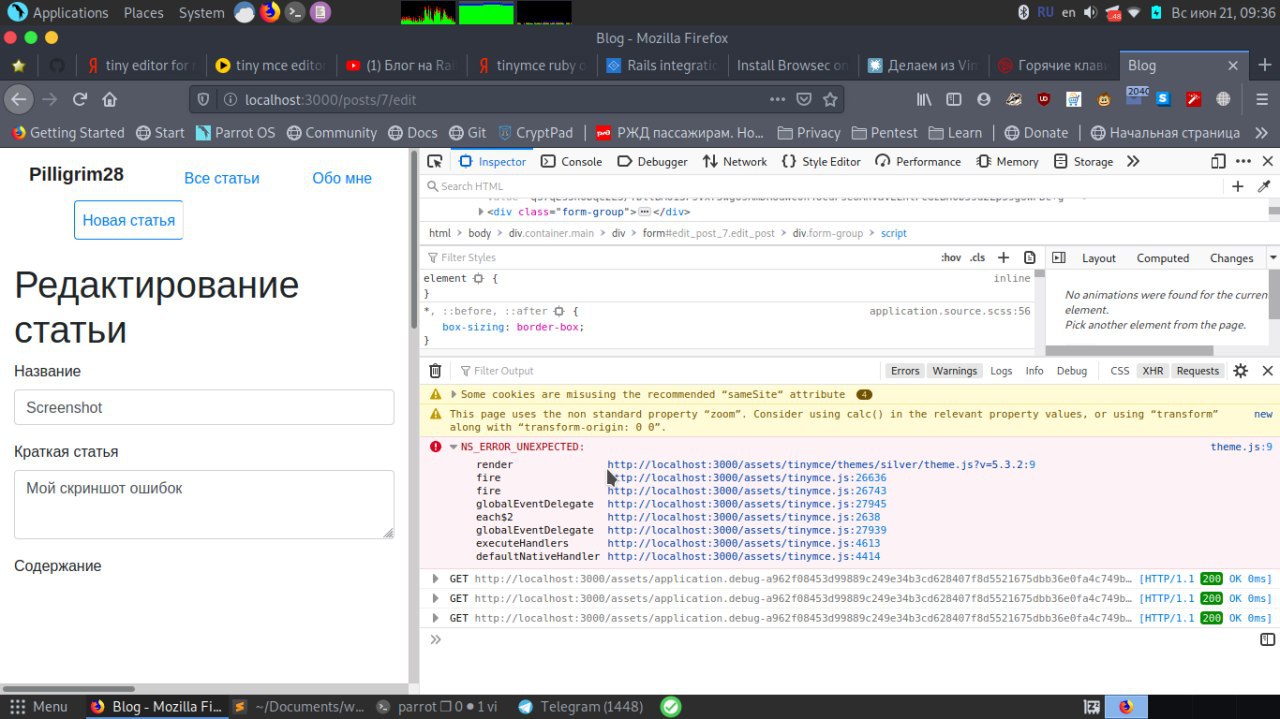Open the Inspector tab in DevTools

(x=492, y=161)
